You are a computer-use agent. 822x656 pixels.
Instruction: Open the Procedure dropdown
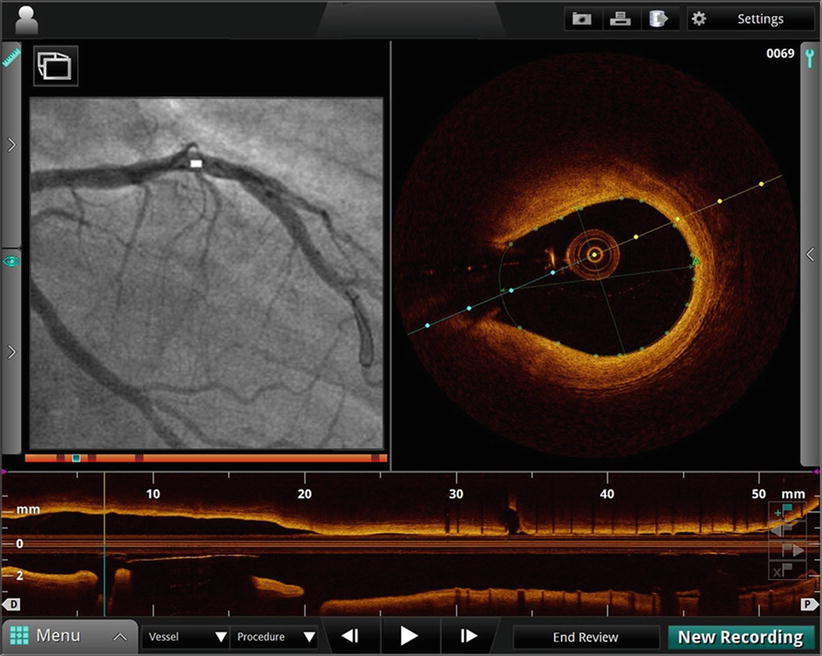[x=276, y=637]
